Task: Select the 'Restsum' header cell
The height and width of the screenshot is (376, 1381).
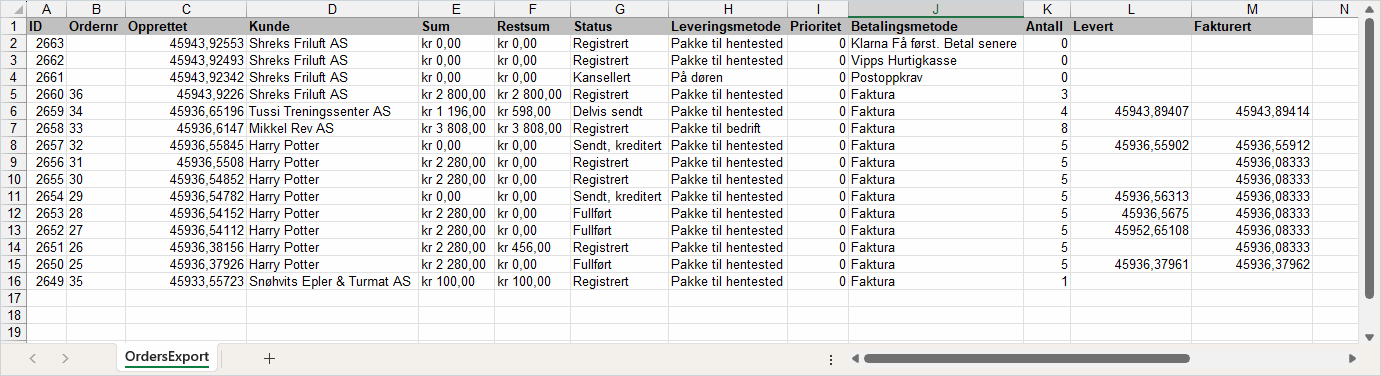Action: point(532,26)
